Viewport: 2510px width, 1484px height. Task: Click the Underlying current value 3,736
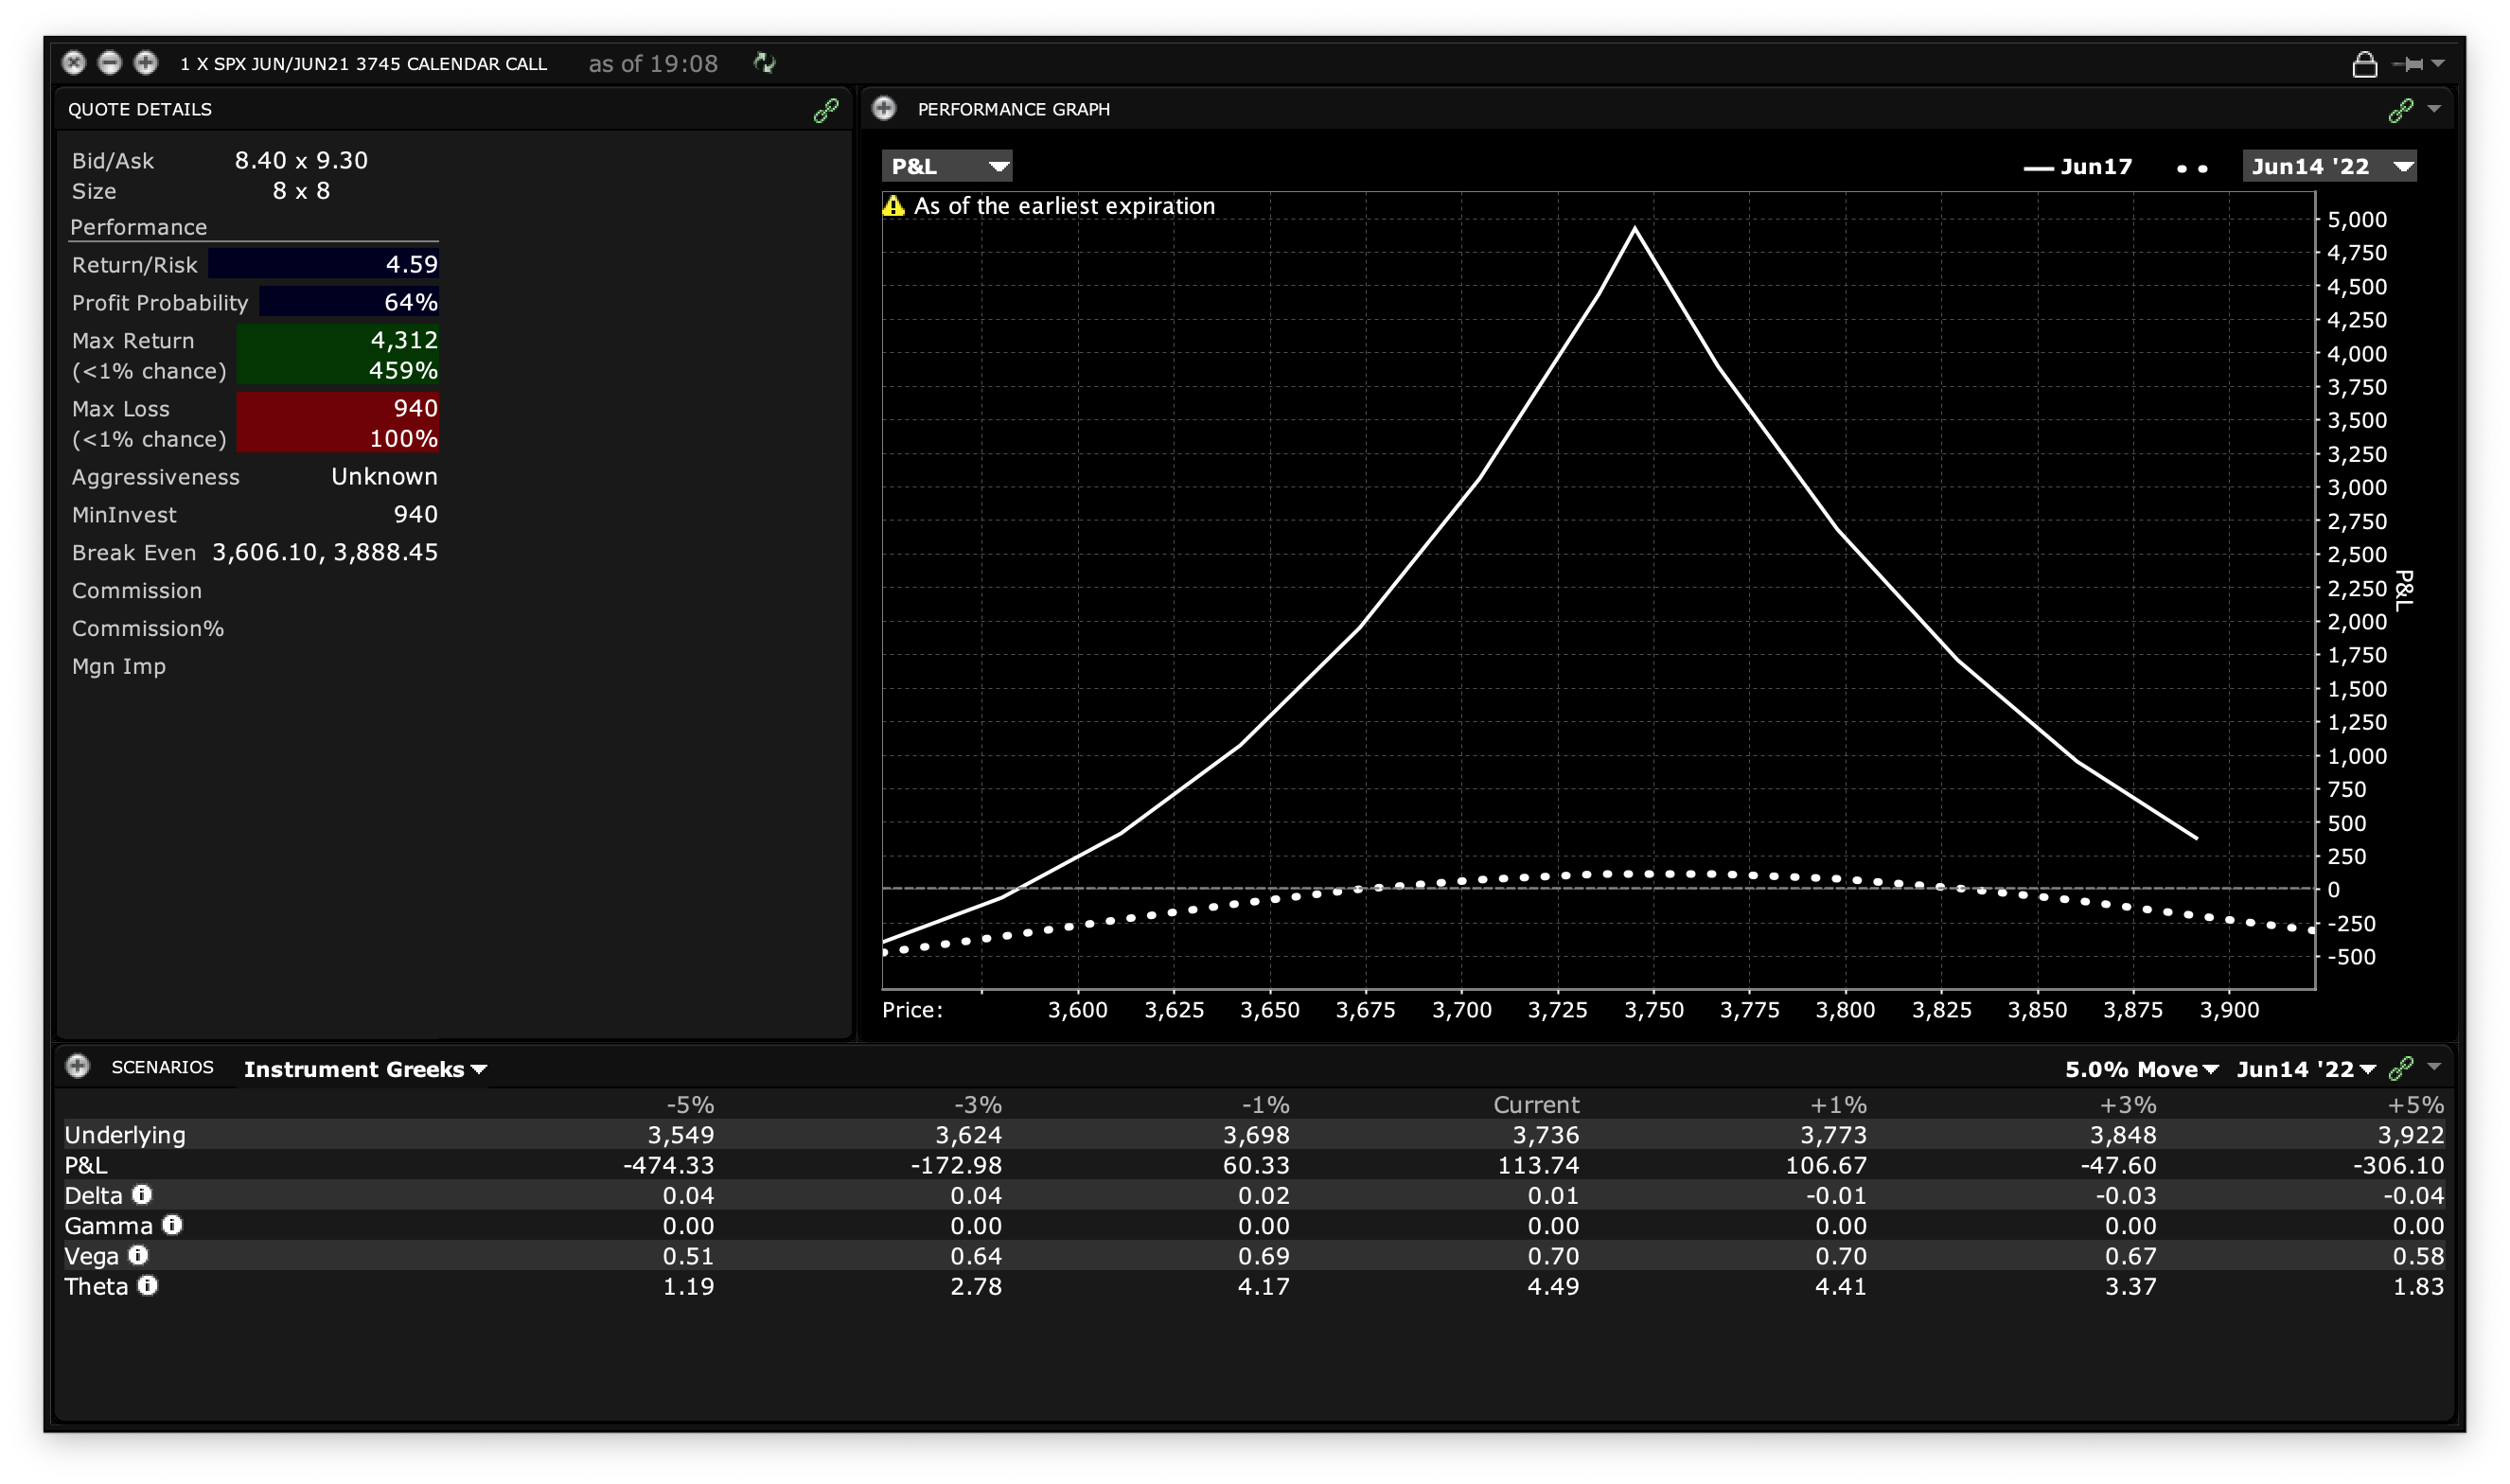pyautogui.click(x=1545, y=1135)
